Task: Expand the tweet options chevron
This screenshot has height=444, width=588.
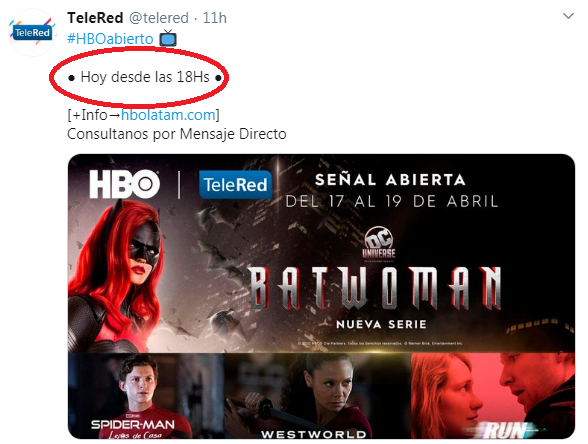Action: click(x=568, y=16)
